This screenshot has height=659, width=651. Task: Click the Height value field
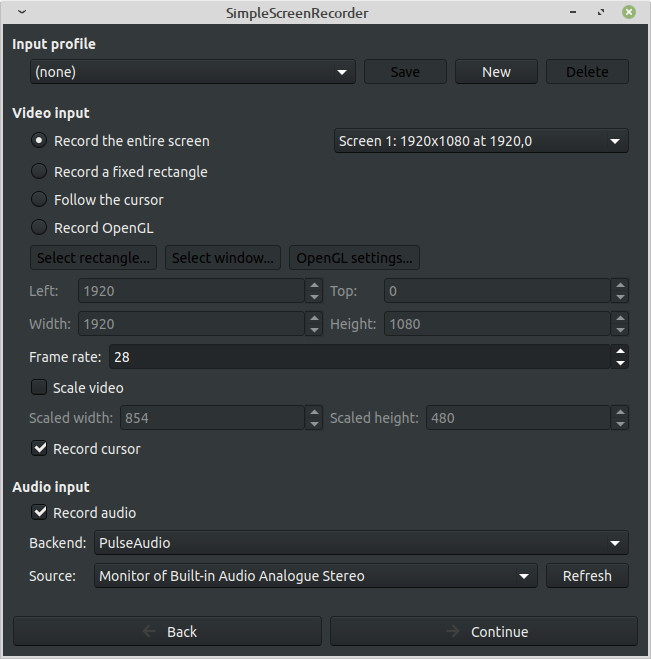pyautogui.click(x=497, y=324)
